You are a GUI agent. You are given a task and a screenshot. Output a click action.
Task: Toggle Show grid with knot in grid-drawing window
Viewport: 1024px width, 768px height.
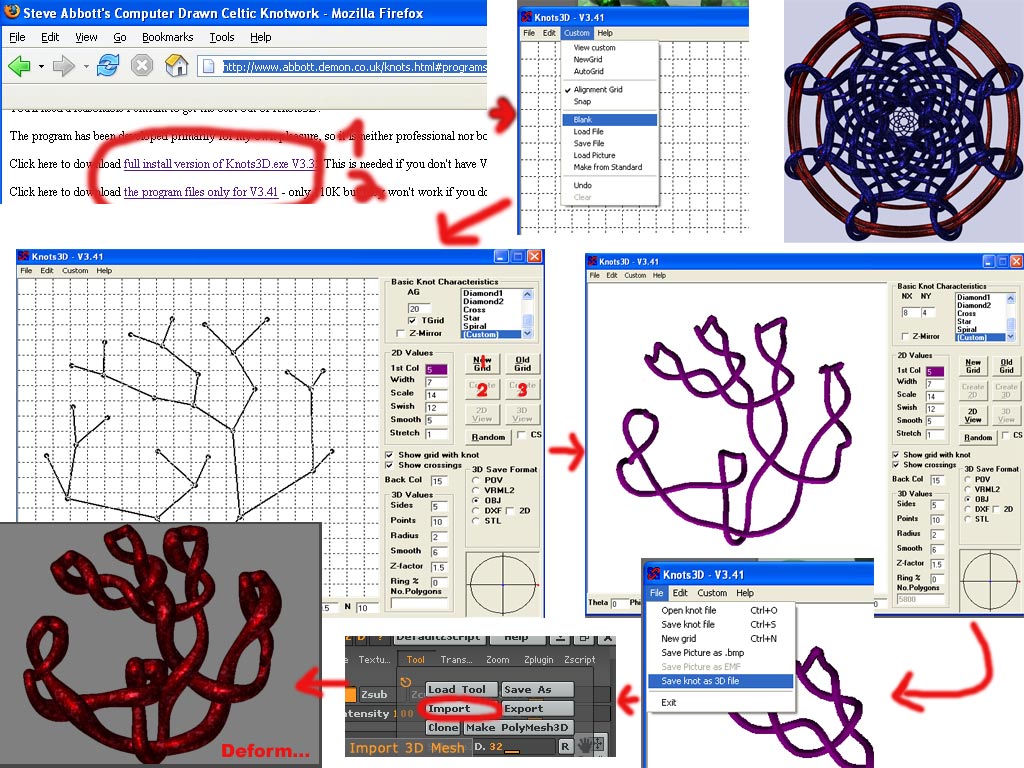[x=389, y=455]
